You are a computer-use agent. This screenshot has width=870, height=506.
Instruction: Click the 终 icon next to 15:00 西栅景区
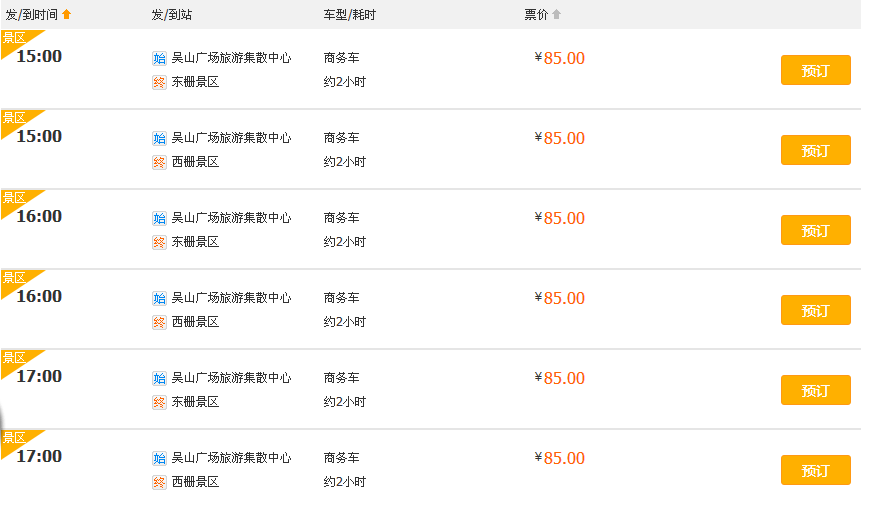159,162
